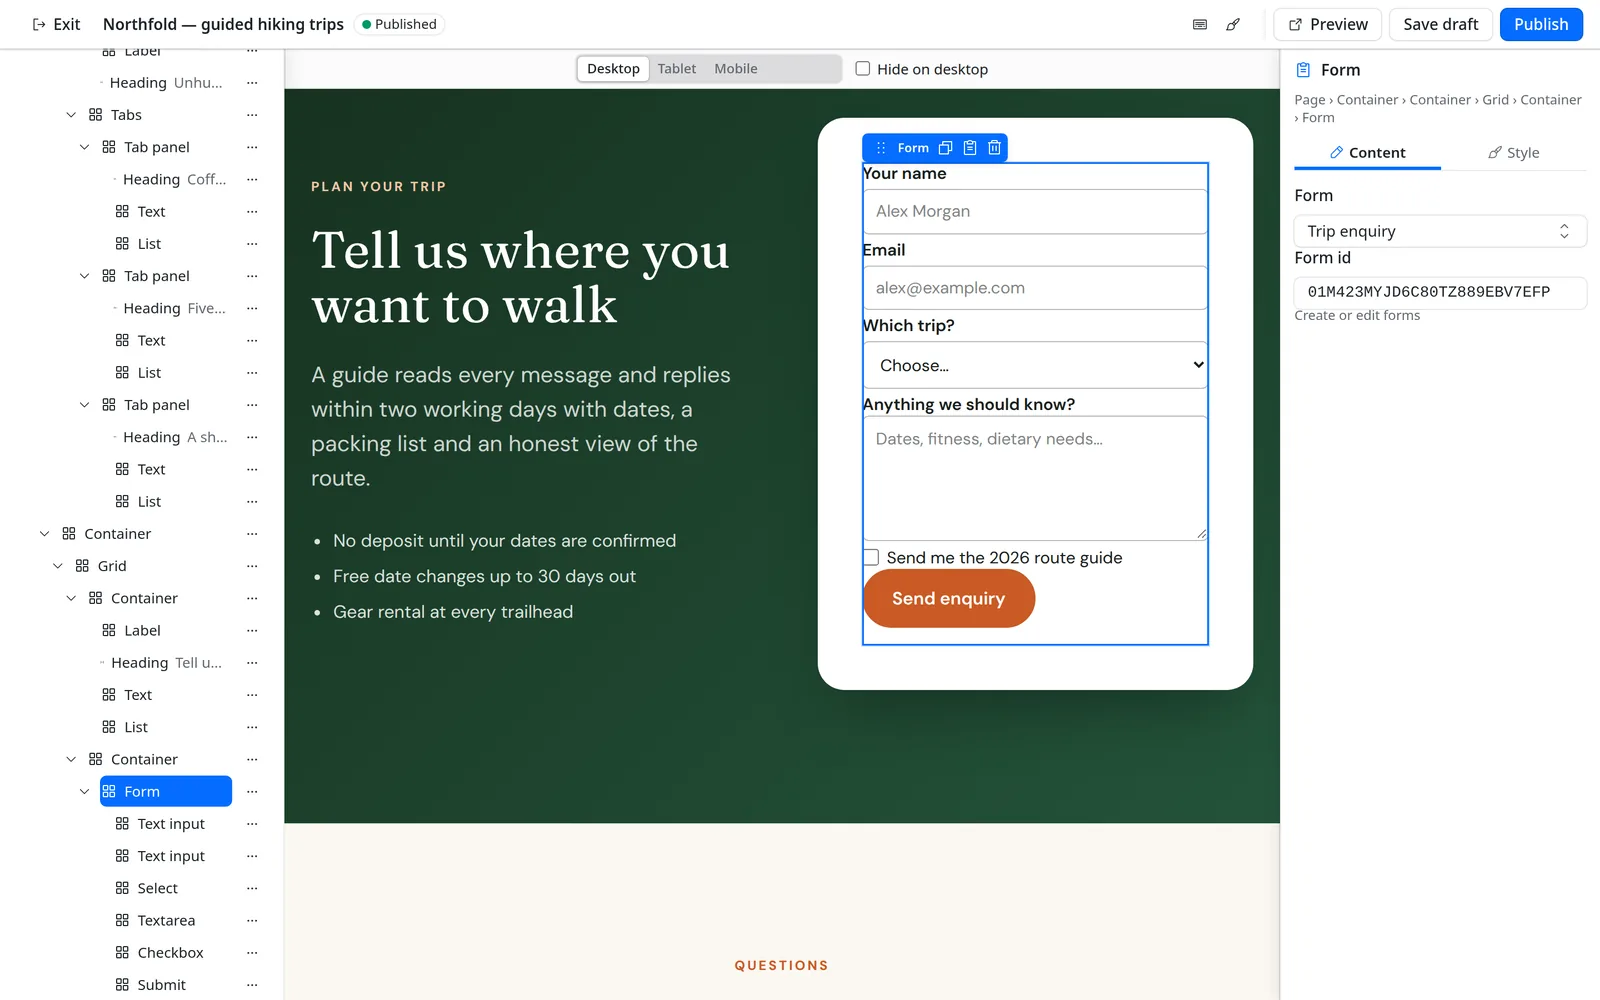Click the Send enquiry button
Viewport: 1600px width, 1000px height.
pos(949,598)
